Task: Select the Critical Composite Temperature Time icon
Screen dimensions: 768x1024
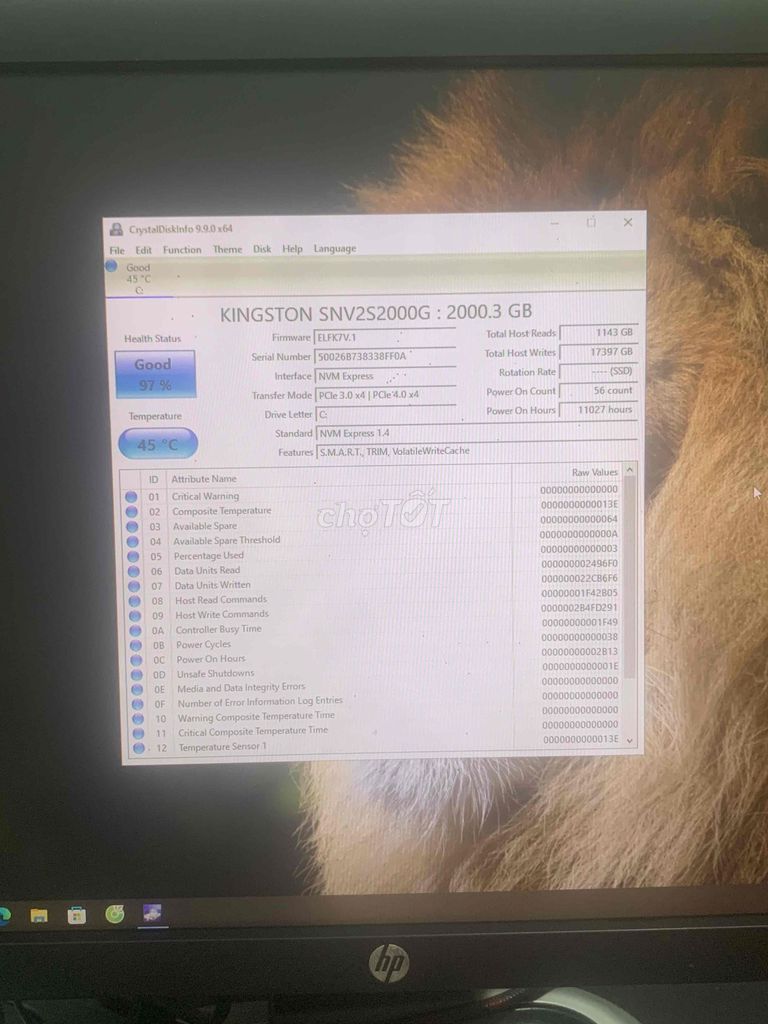Action: pyautogui.click(x=138, y=733)
